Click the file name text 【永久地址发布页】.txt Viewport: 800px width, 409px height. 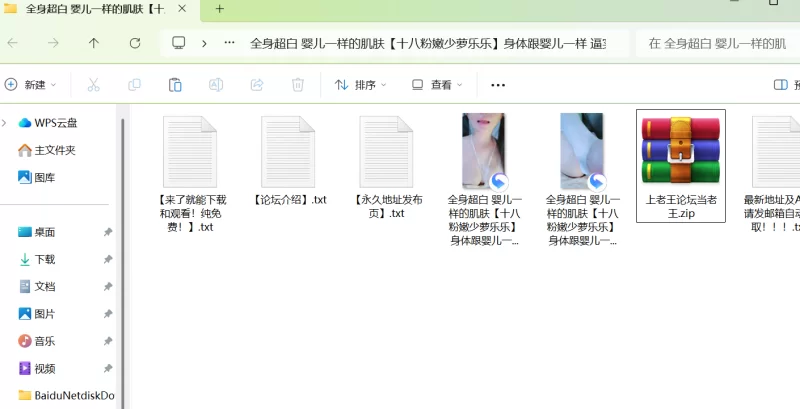387,207
